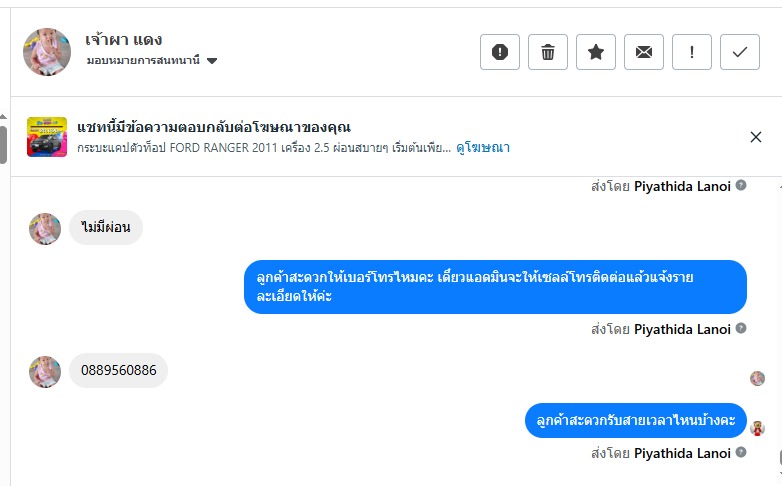This screenshot has width=782, height=486.
Task: Click the blue 'ลูกค้าสะดวกรับสายเวลาไหนบ้างคะ' message bubble
Action: click(x=636, y=420)
